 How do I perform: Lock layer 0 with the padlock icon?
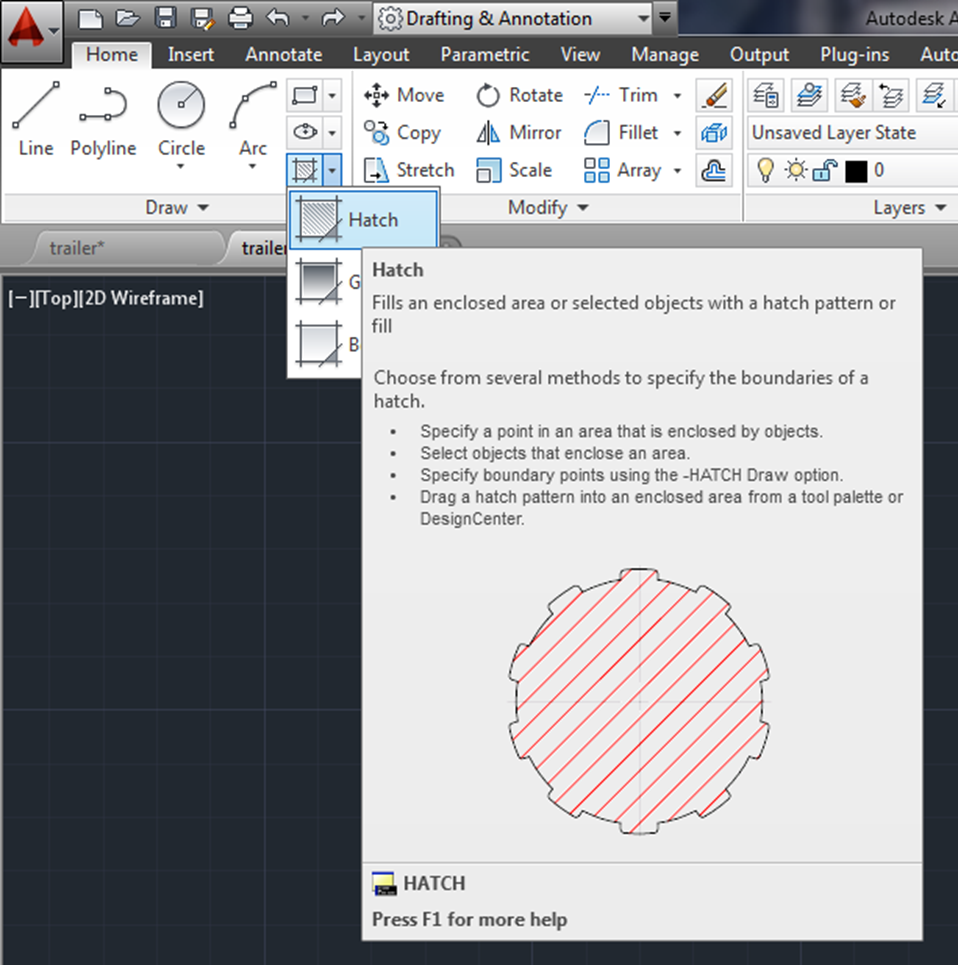(x=823, y=170)
